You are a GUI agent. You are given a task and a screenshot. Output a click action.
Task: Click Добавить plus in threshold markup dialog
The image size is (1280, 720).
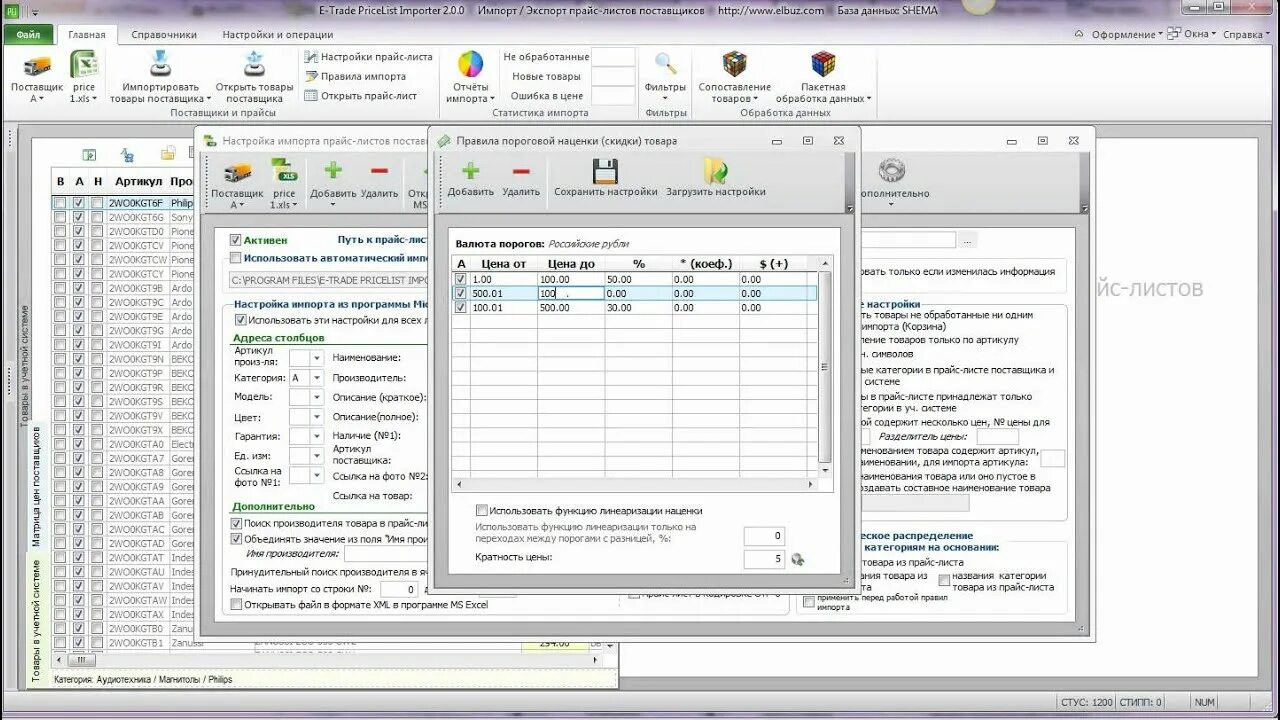click(470, 171)
